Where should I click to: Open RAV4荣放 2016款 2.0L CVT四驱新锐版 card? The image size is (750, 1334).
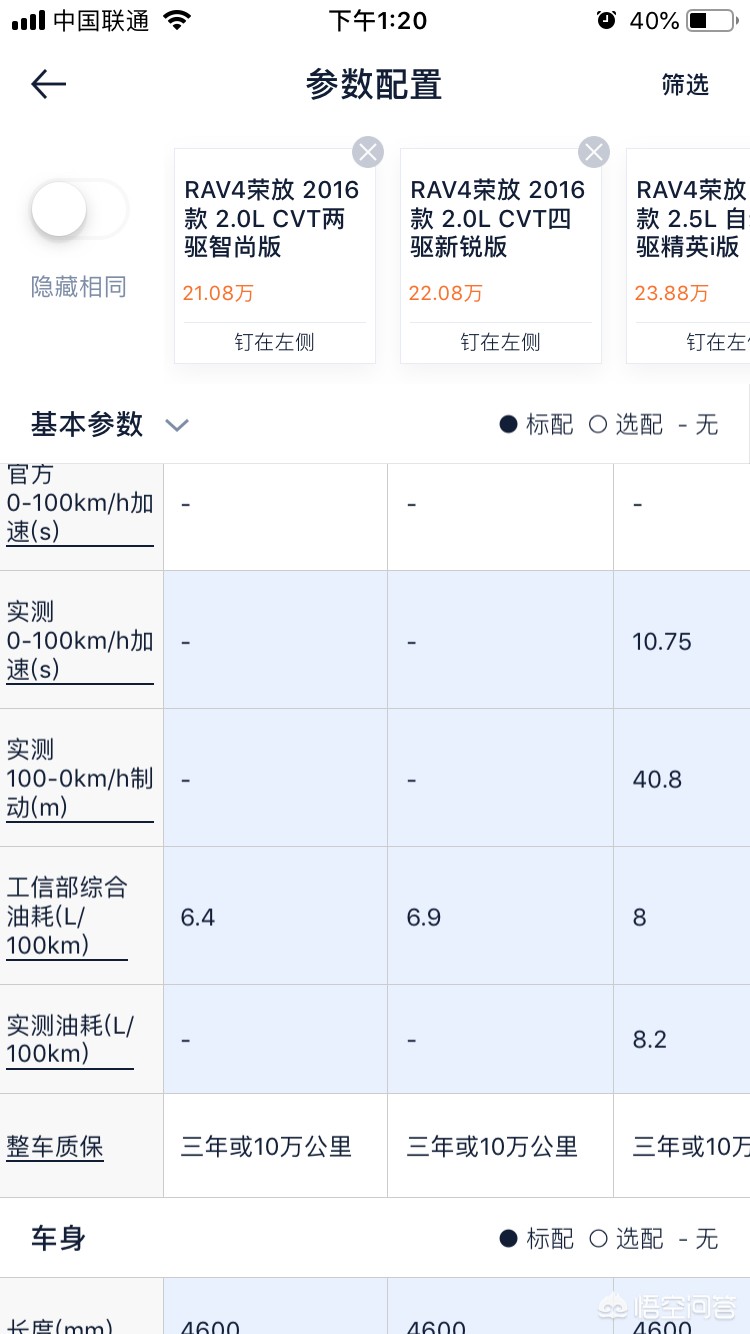pos(501,256)
